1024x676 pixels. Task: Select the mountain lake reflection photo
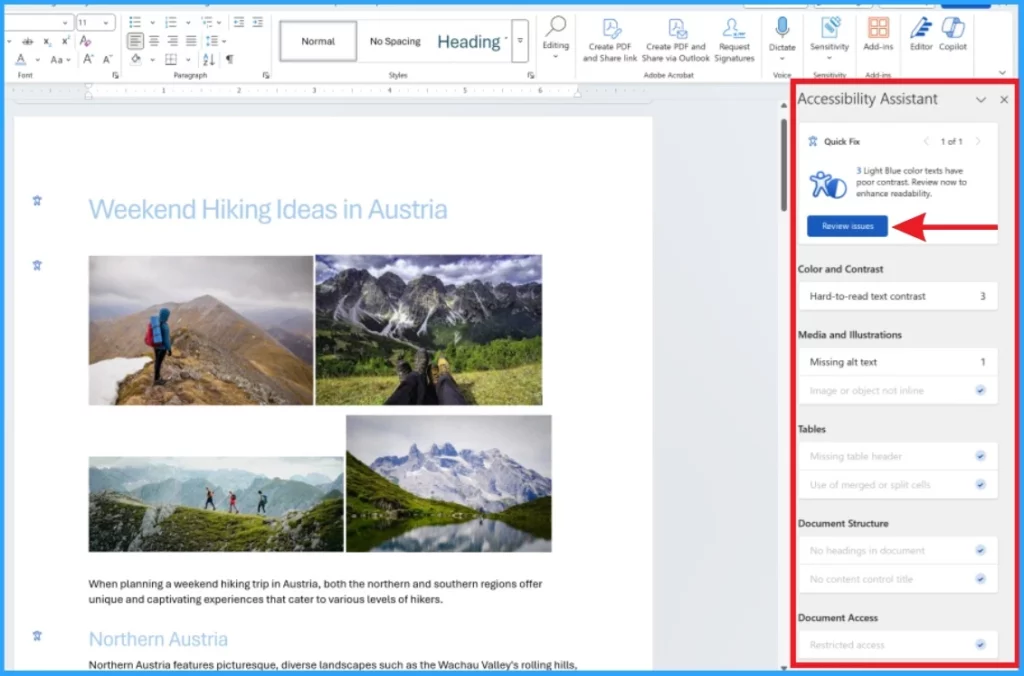[449, 484]
